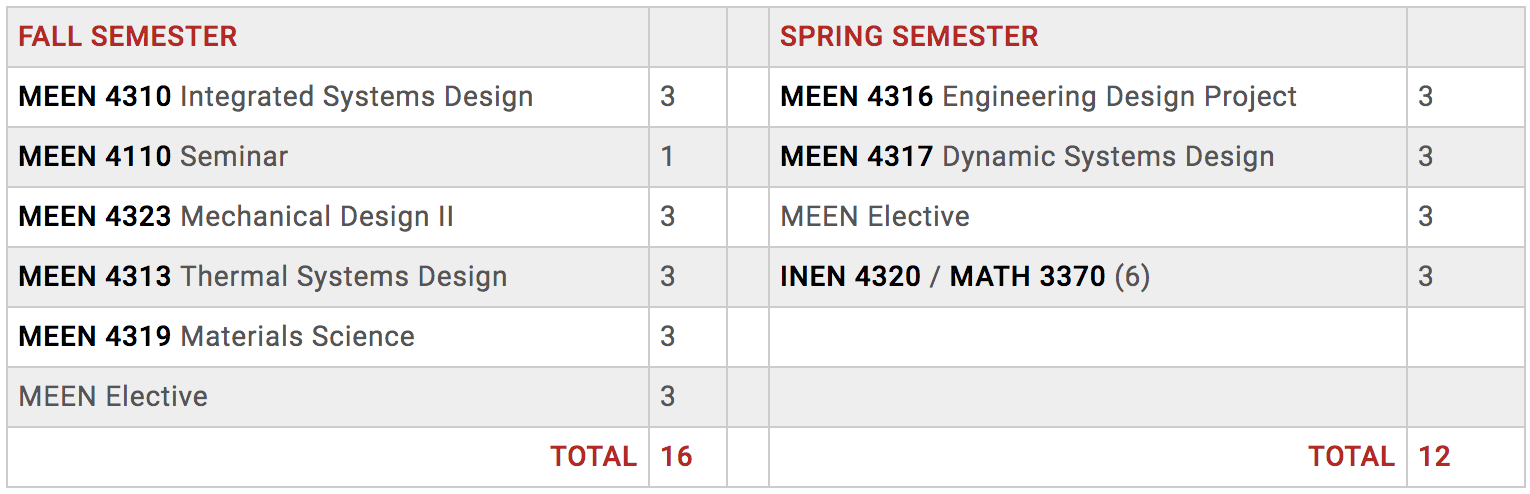Click the 1 credit value for Seminar
This screenshot has height=494, width=1530.
(667, 157)
